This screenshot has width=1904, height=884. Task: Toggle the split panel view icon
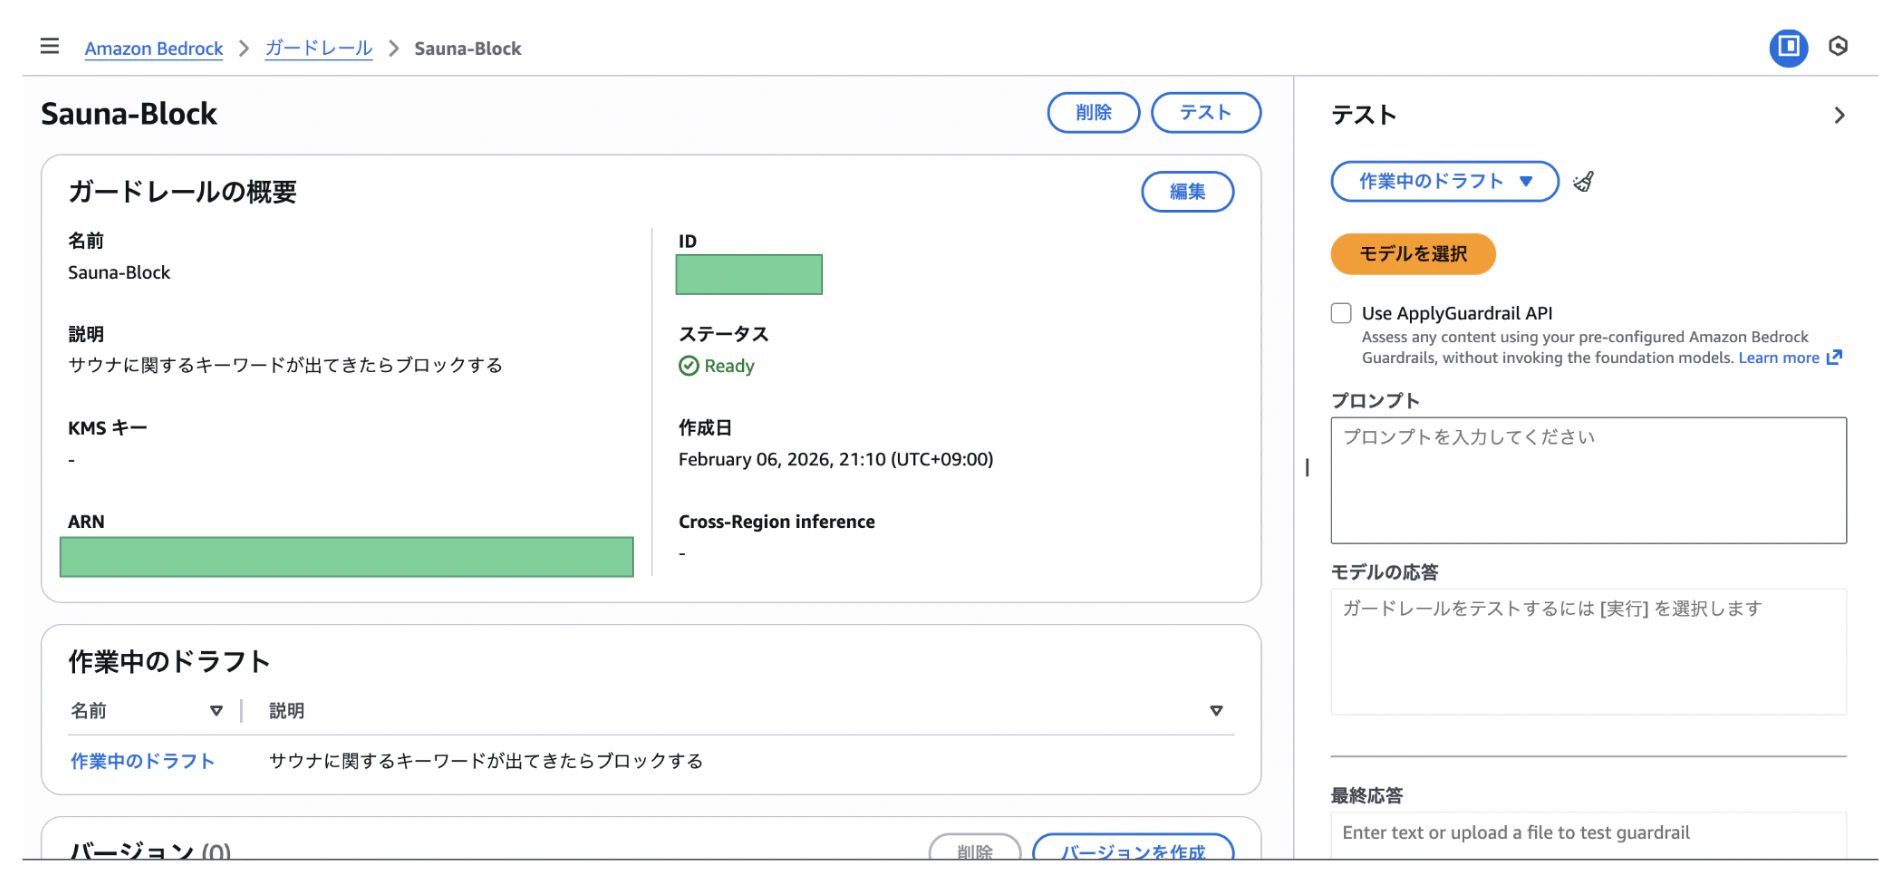(x=1788, y=47)
